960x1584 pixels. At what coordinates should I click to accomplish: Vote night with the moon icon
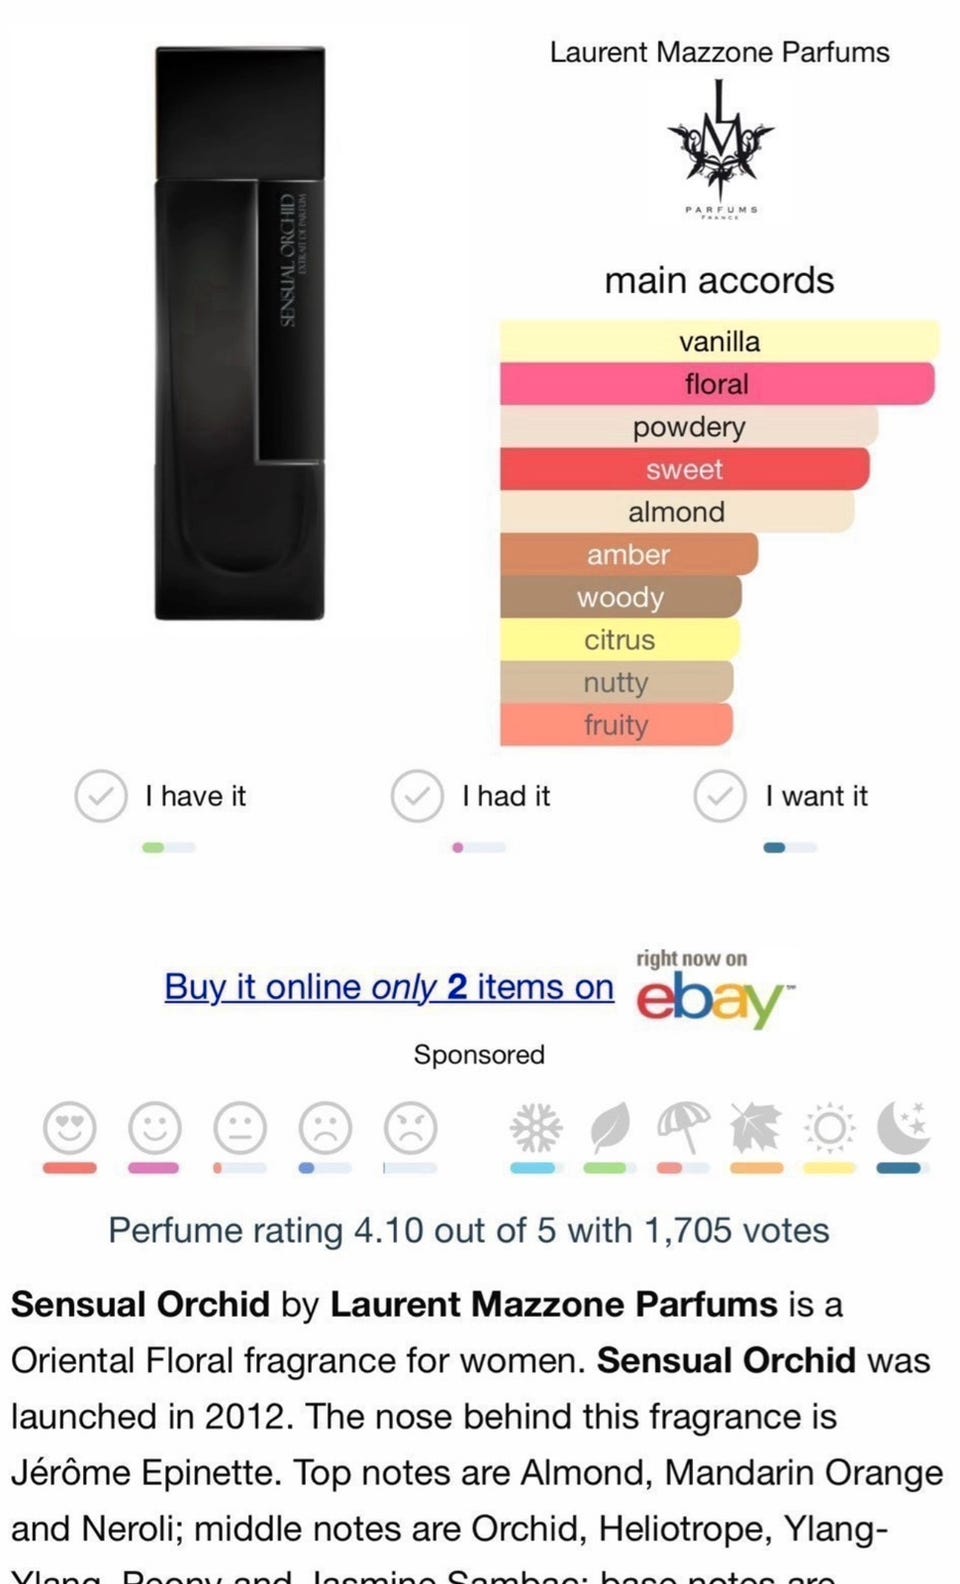pyautogui.click(x=903, y=1128)
